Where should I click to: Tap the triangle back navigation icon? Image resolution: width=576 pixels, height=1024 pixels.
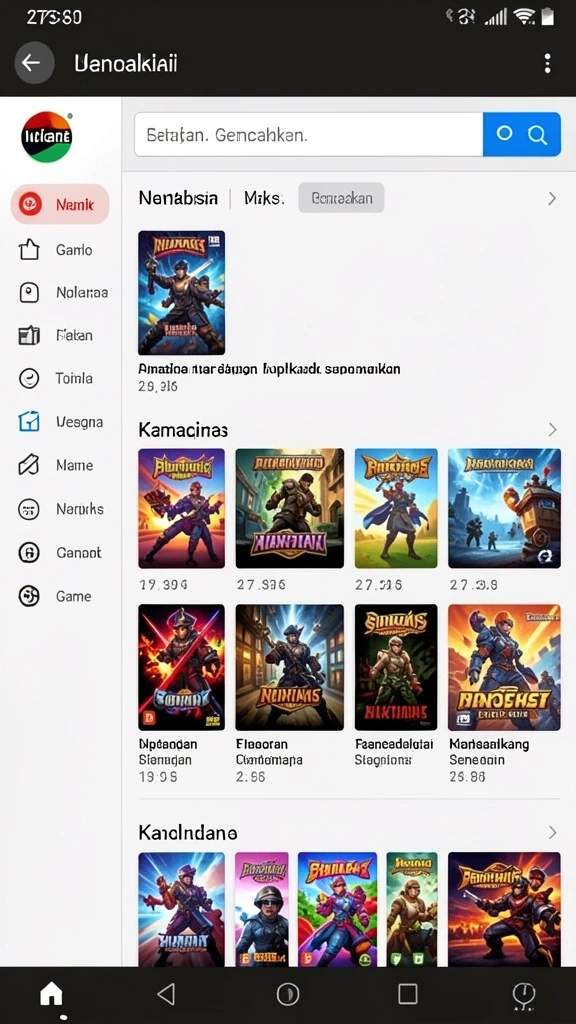coord(167,994)
